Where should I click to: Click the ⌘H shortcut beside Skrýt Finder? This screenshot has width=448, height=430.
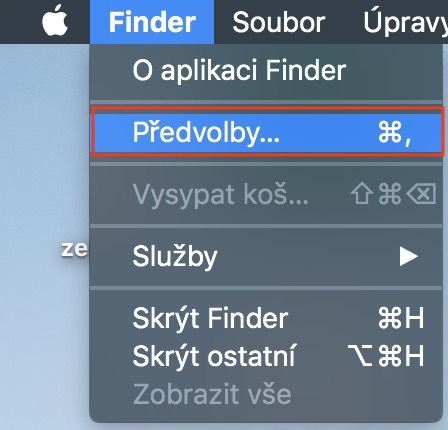tap(401, 318)
